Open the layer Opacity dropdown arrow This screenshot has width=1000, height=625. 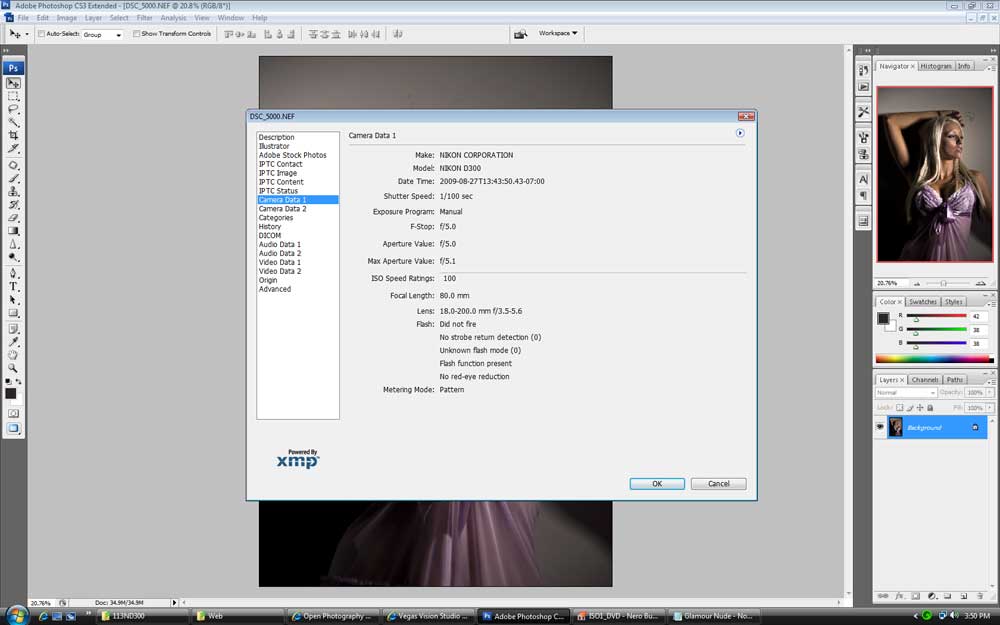tap(990, 393)
